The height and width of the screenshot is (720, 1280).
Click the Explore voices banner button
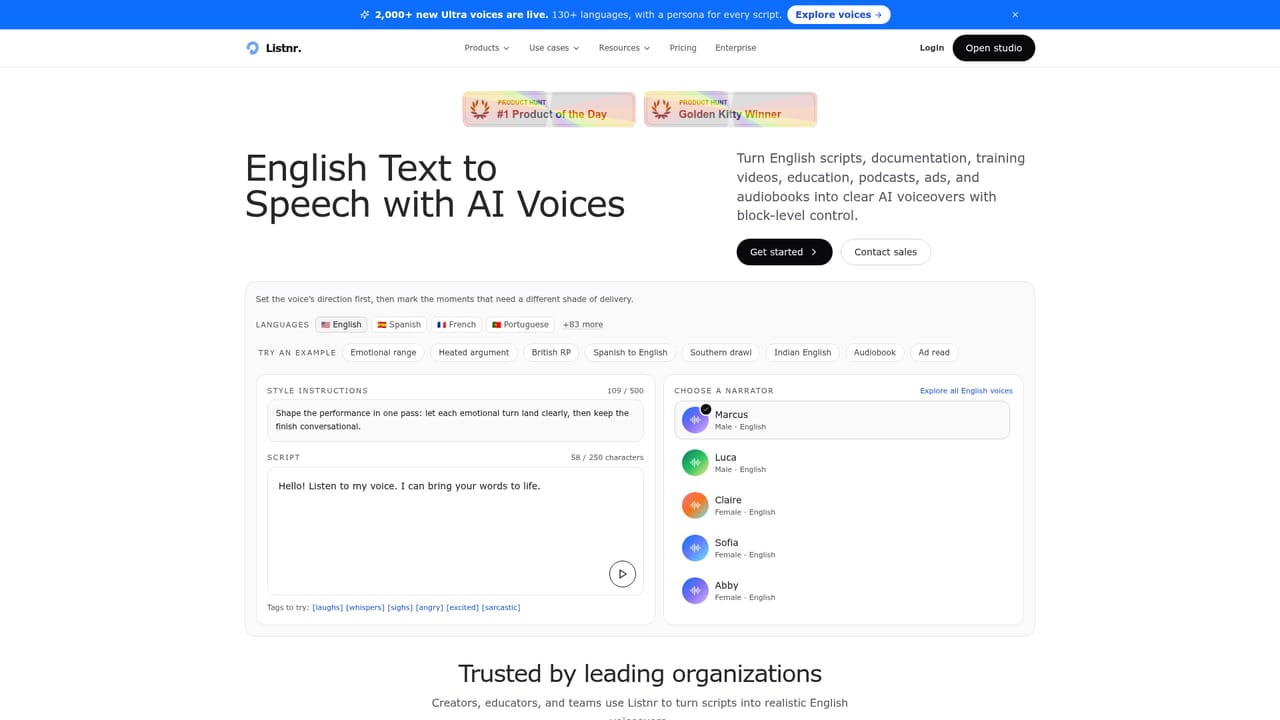(x=839, y=15)
